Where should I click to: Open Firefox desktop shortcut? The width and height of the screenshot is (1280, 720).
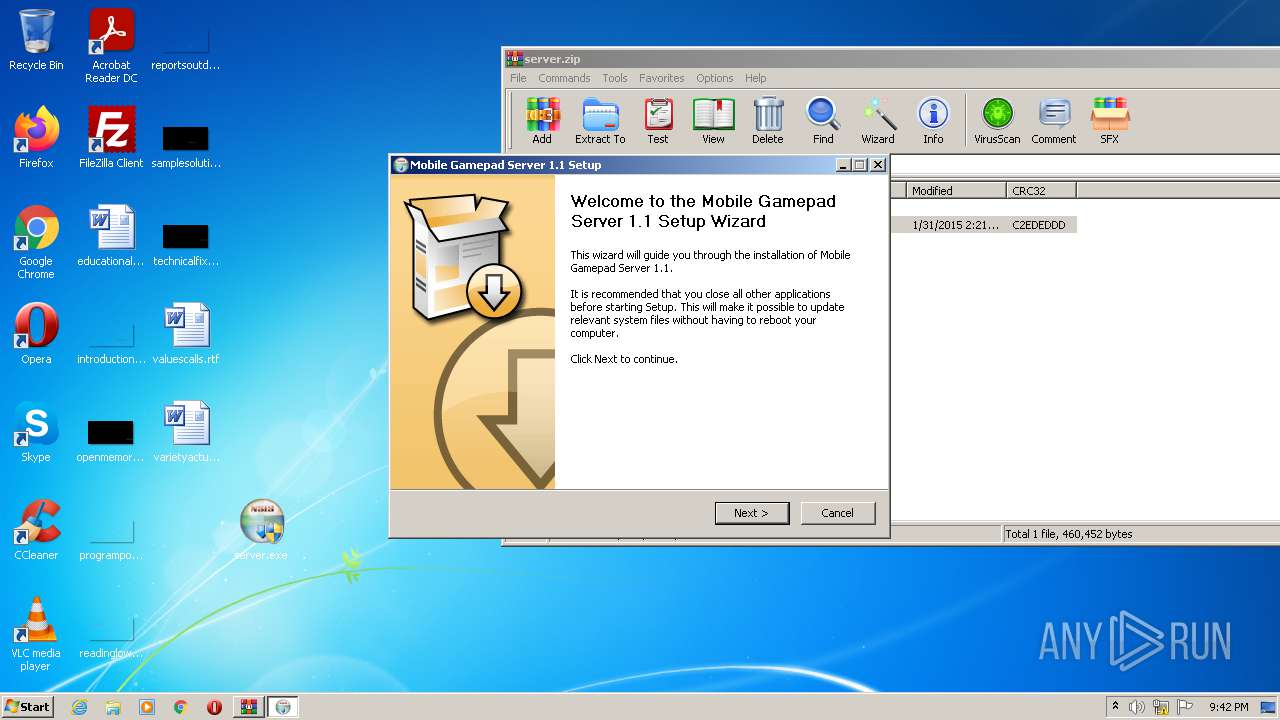click(x=36, y=138)
